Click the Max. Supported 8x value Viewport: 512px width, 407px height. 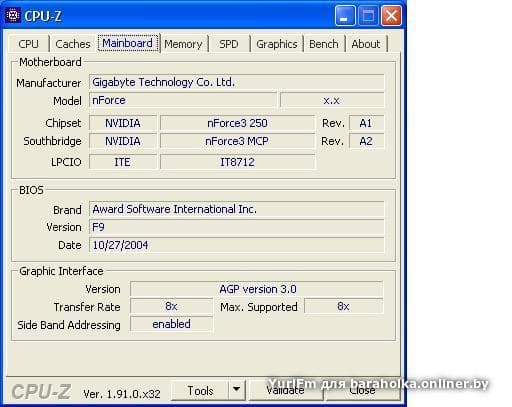344,306
